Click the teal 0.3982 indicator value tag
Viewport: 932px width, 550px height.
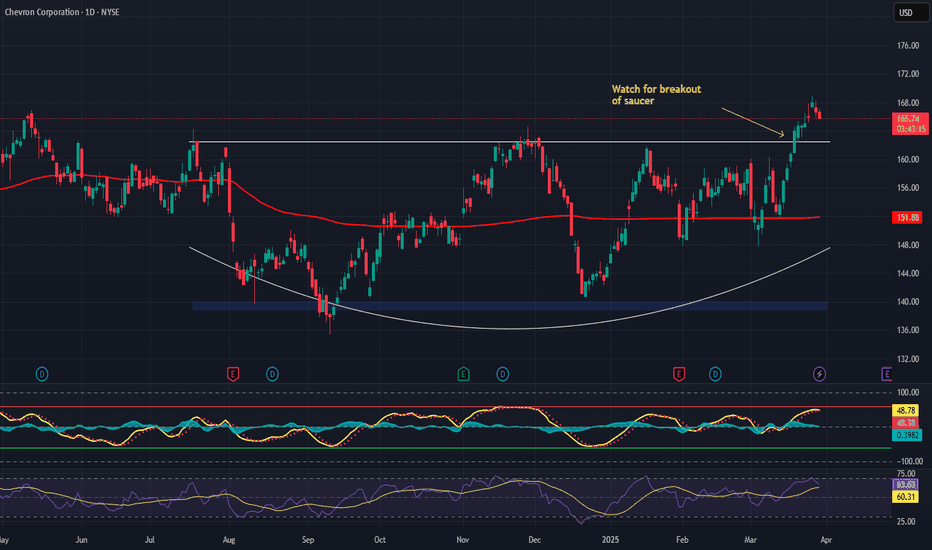(x=907, y=435)
